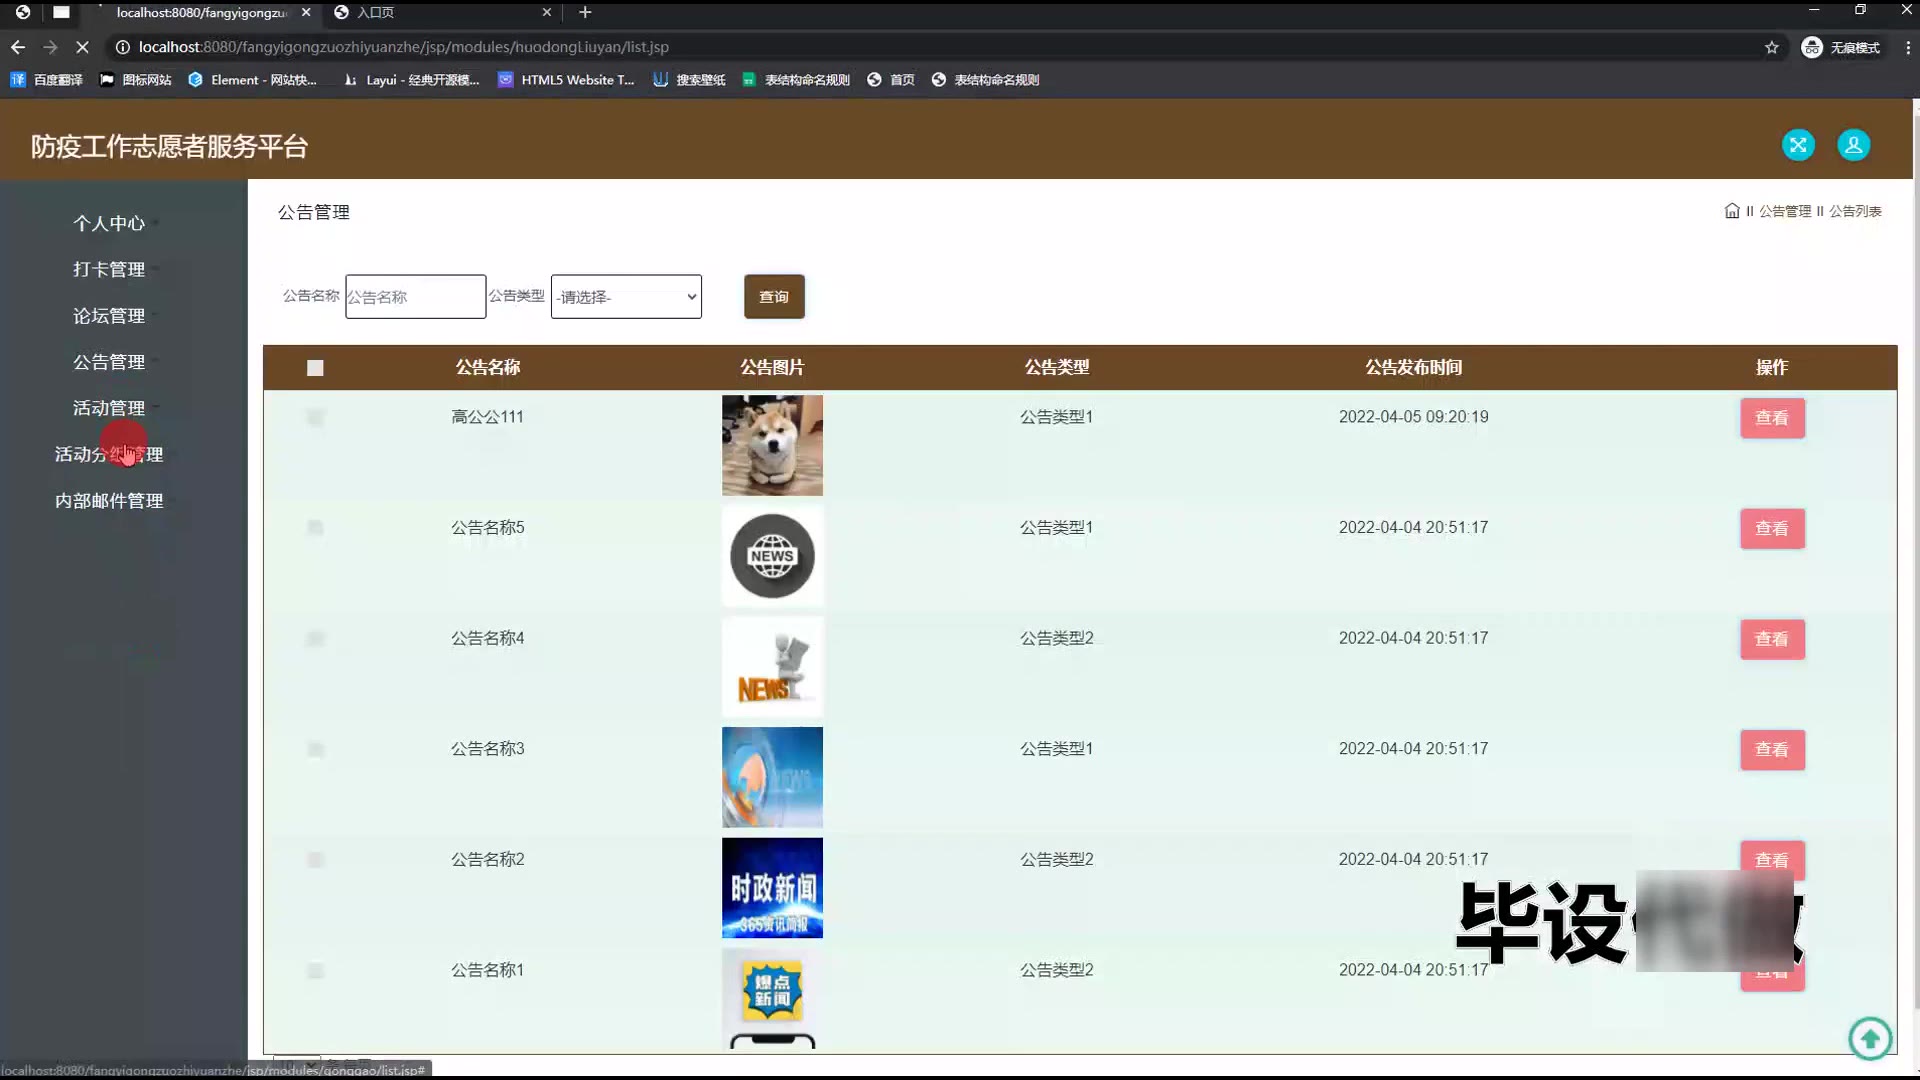The width and height of the screenshot is (1920, 1080).
Task: Click the fullscreen toggle icon in header
Action: point(1798,145)
